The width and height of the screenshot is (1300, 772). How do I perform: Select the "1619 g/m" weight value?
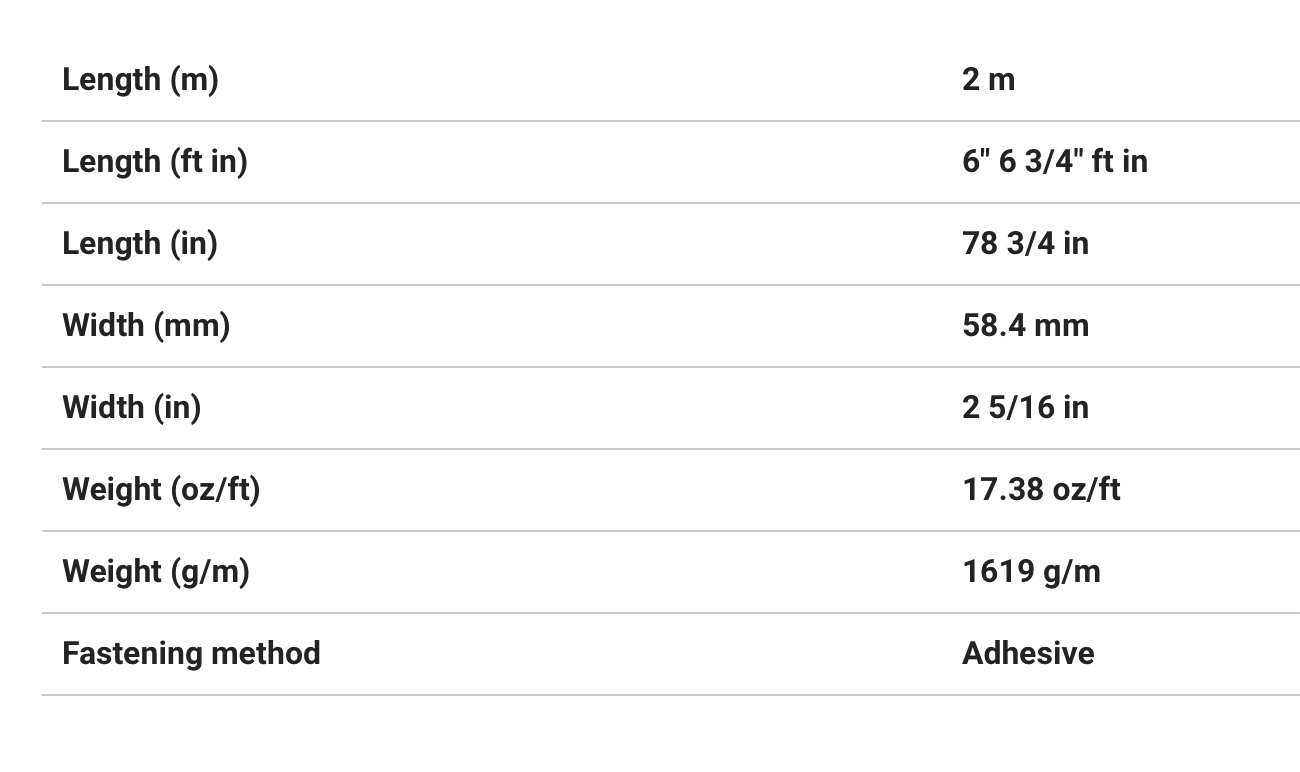pos(1031,571)
